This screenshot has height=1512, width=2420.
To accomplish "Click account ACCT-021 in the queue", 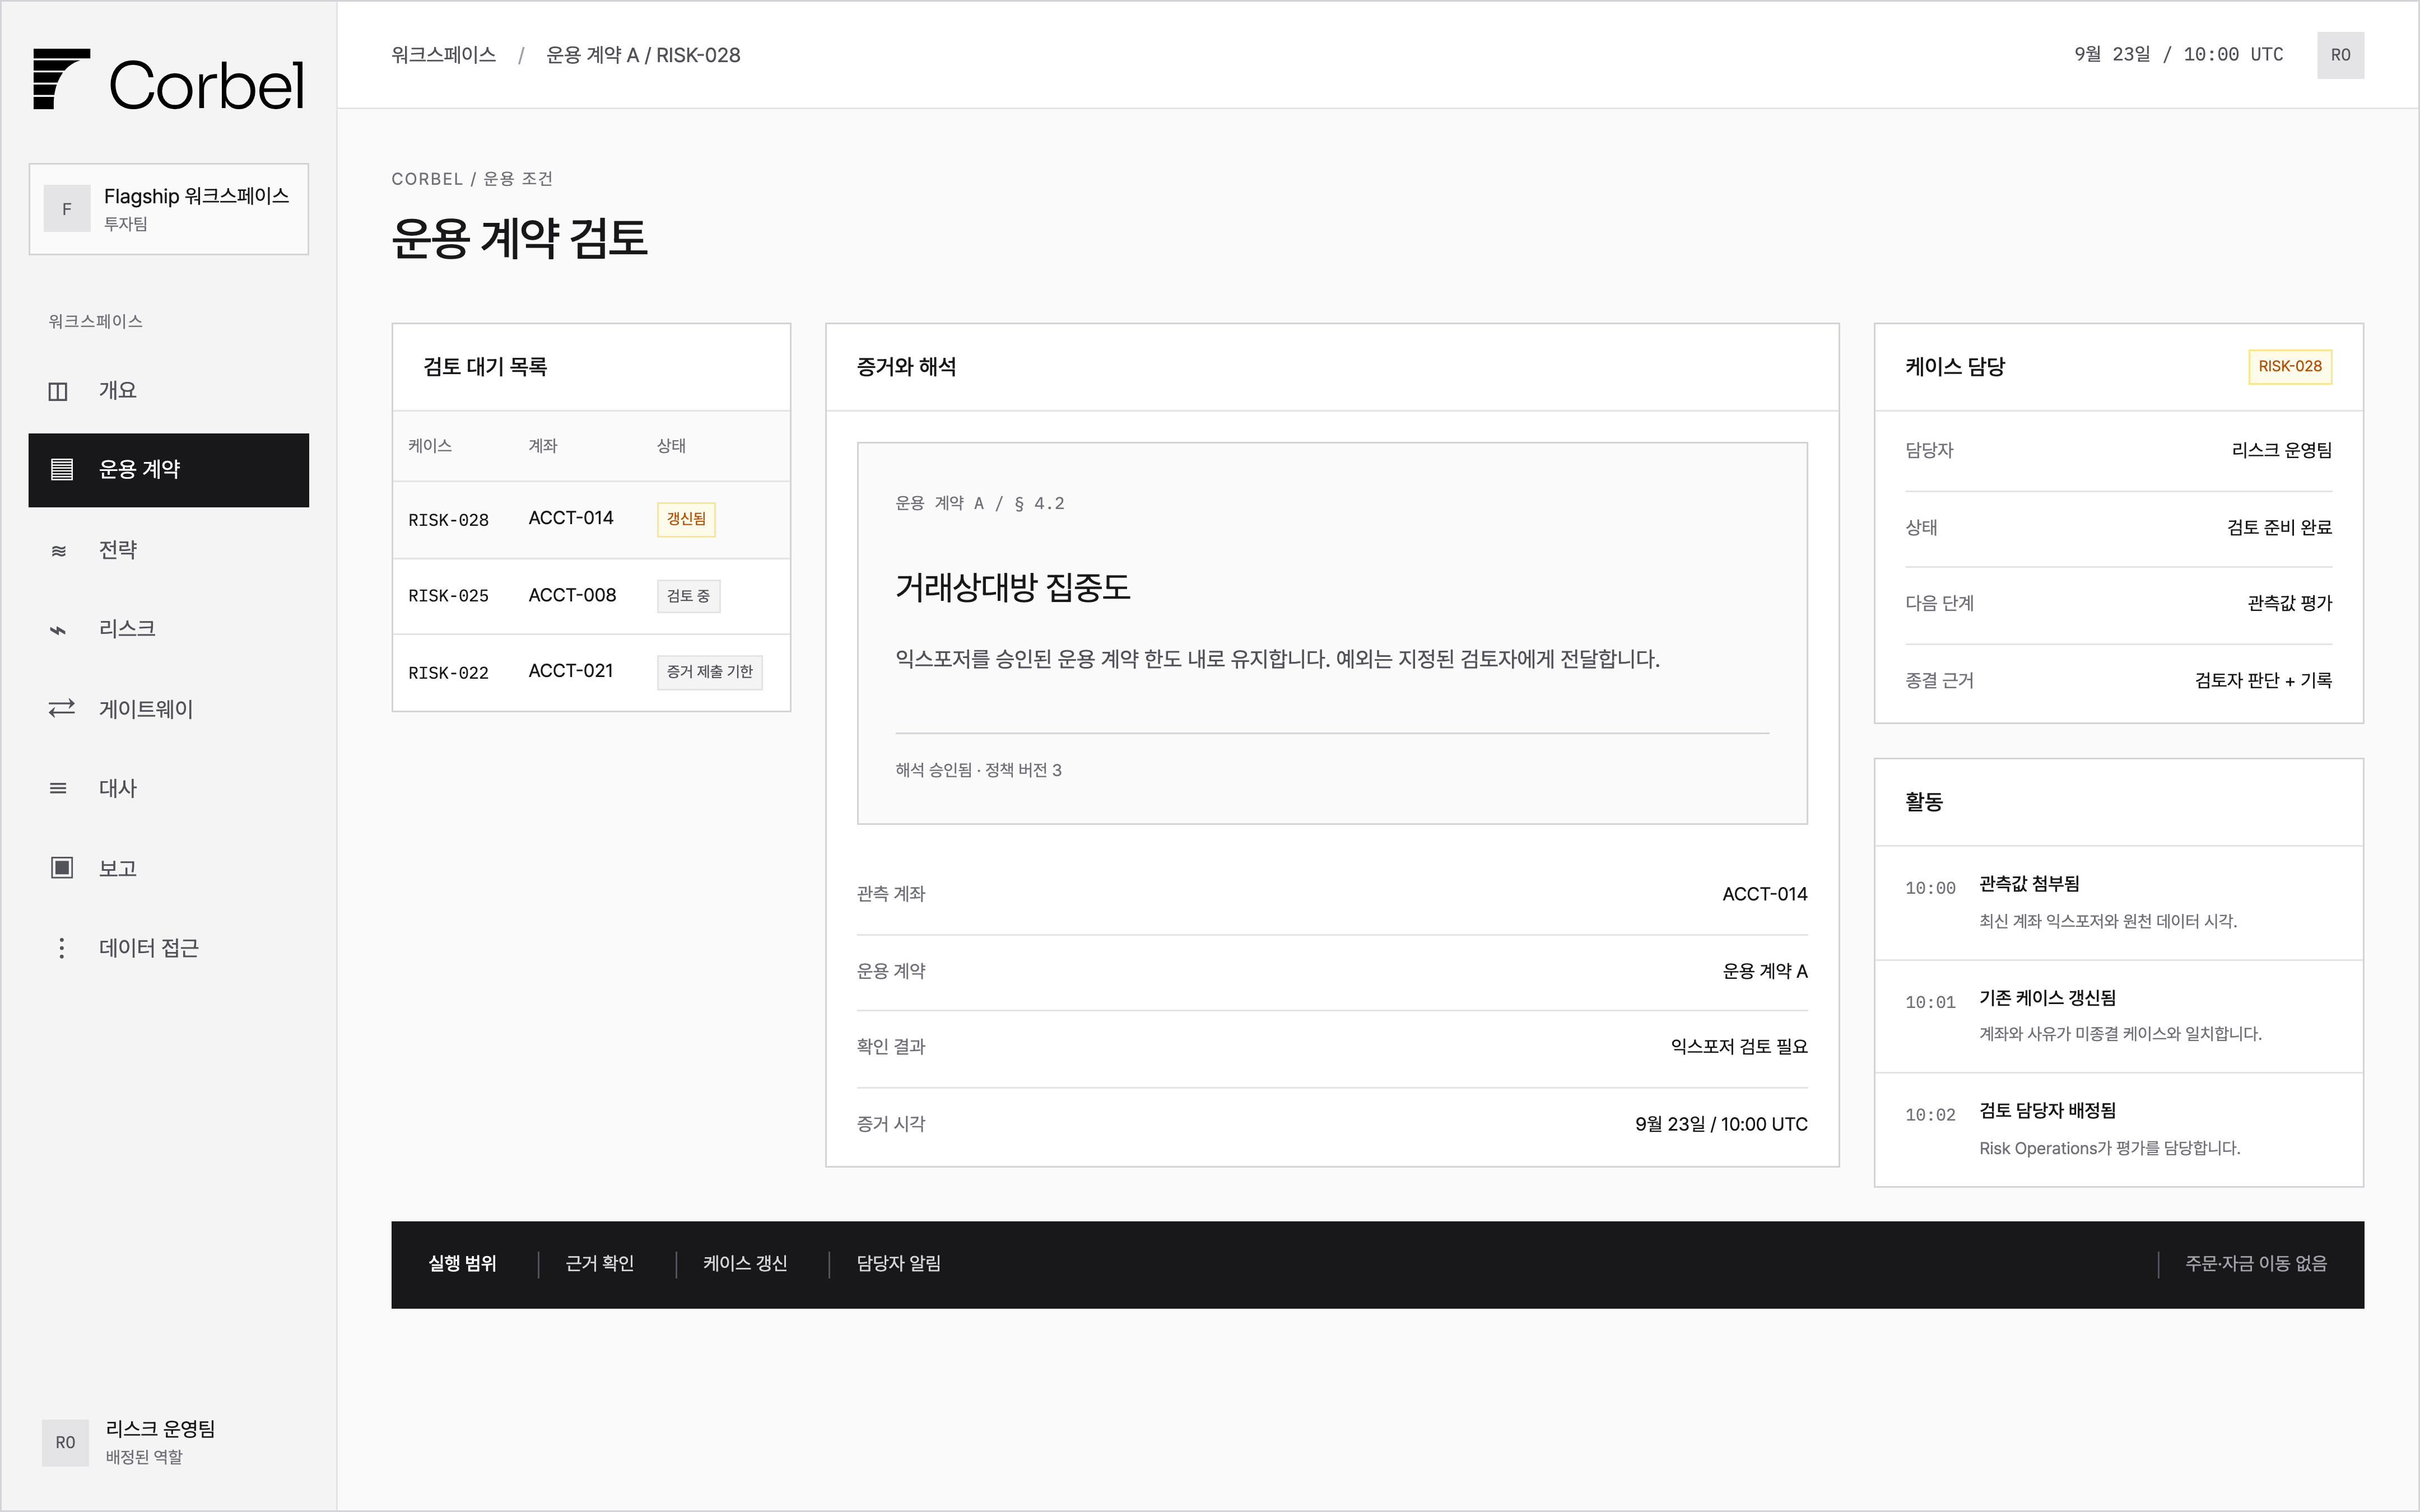I will tap(571, 671).
